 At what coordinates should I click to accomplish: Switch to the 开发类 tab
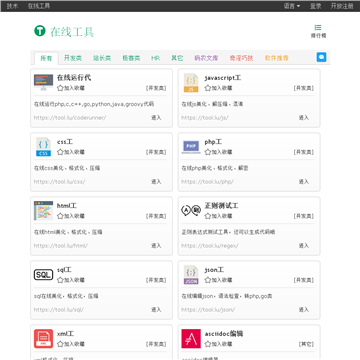pyautogui.click(x=73, y=58)
